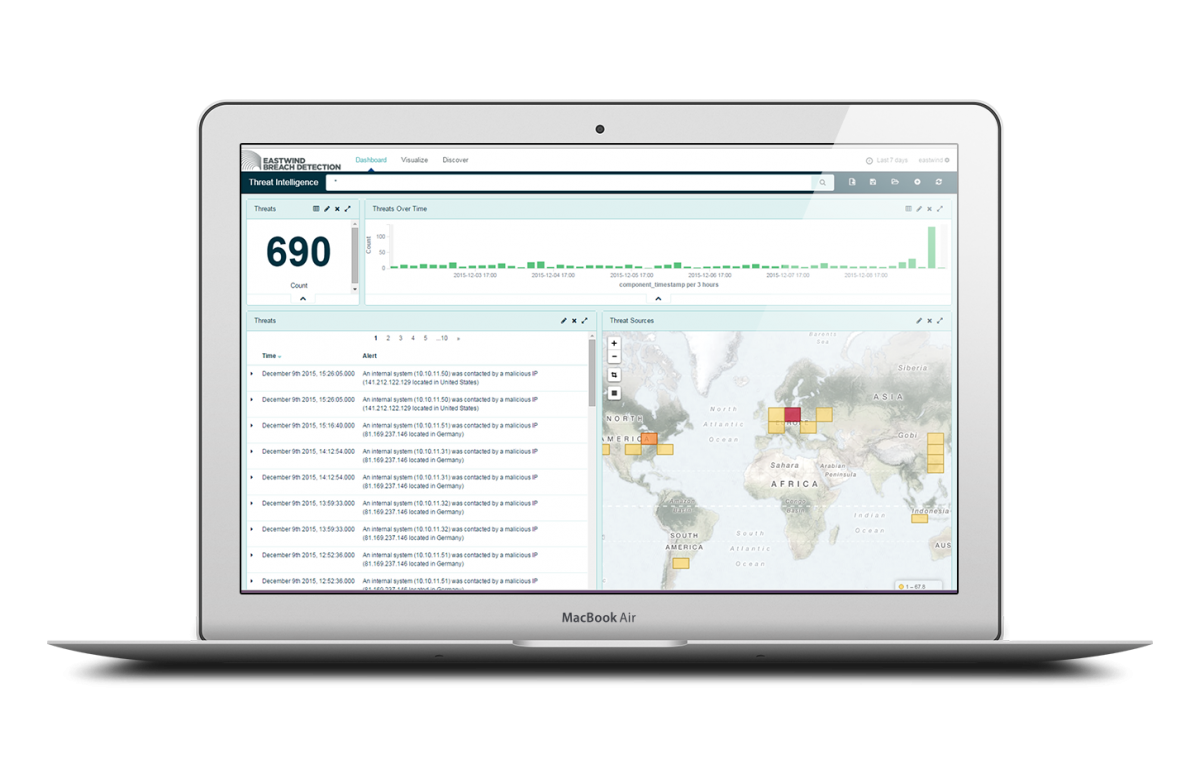This screenshot has width=1200, height=764.
Task: Remove the Threat Sources panel
Action: 929,321
